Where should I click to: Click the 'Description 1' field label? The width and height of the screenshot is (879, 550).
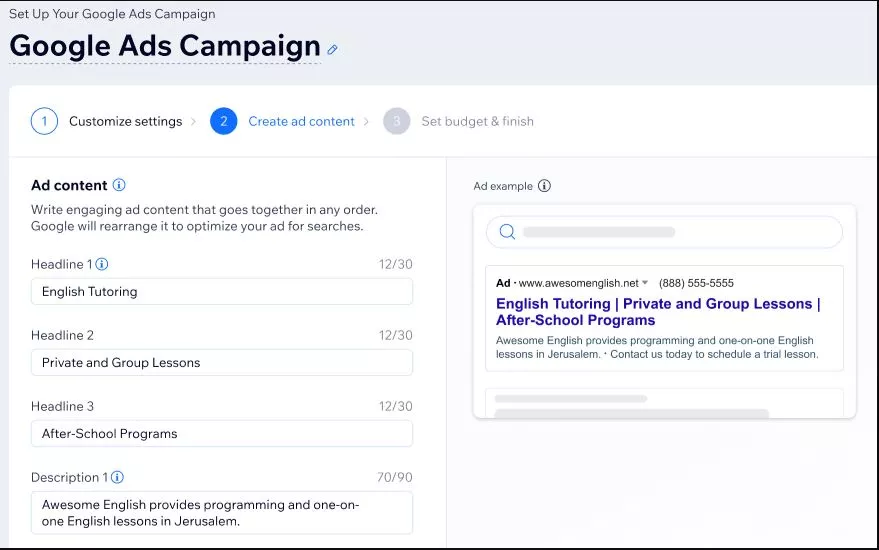[x=70, y=478]
